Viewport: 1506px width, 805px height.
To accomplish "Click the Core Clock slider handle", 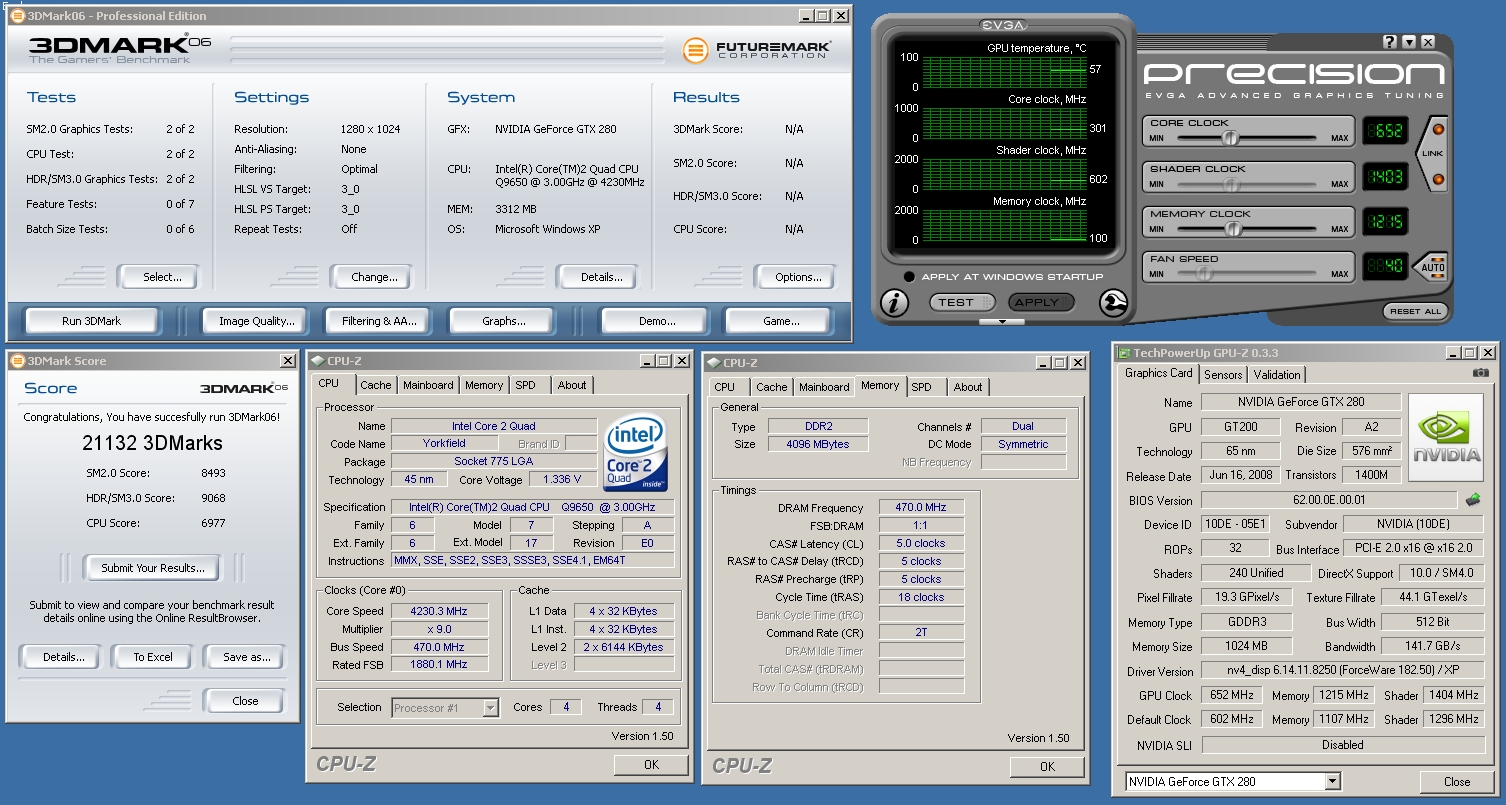I will coord(1232,139).
